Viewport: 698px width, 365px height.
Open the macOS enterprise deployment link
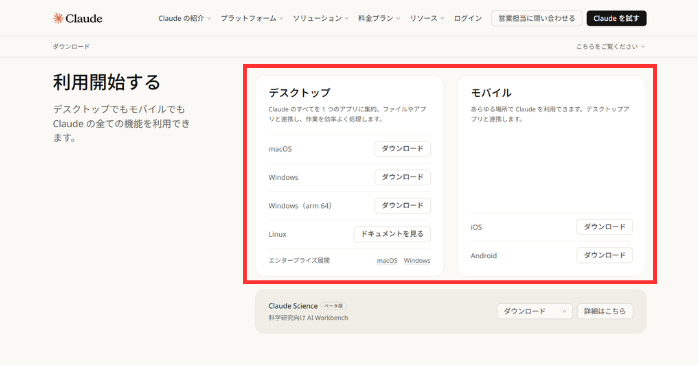387,261
